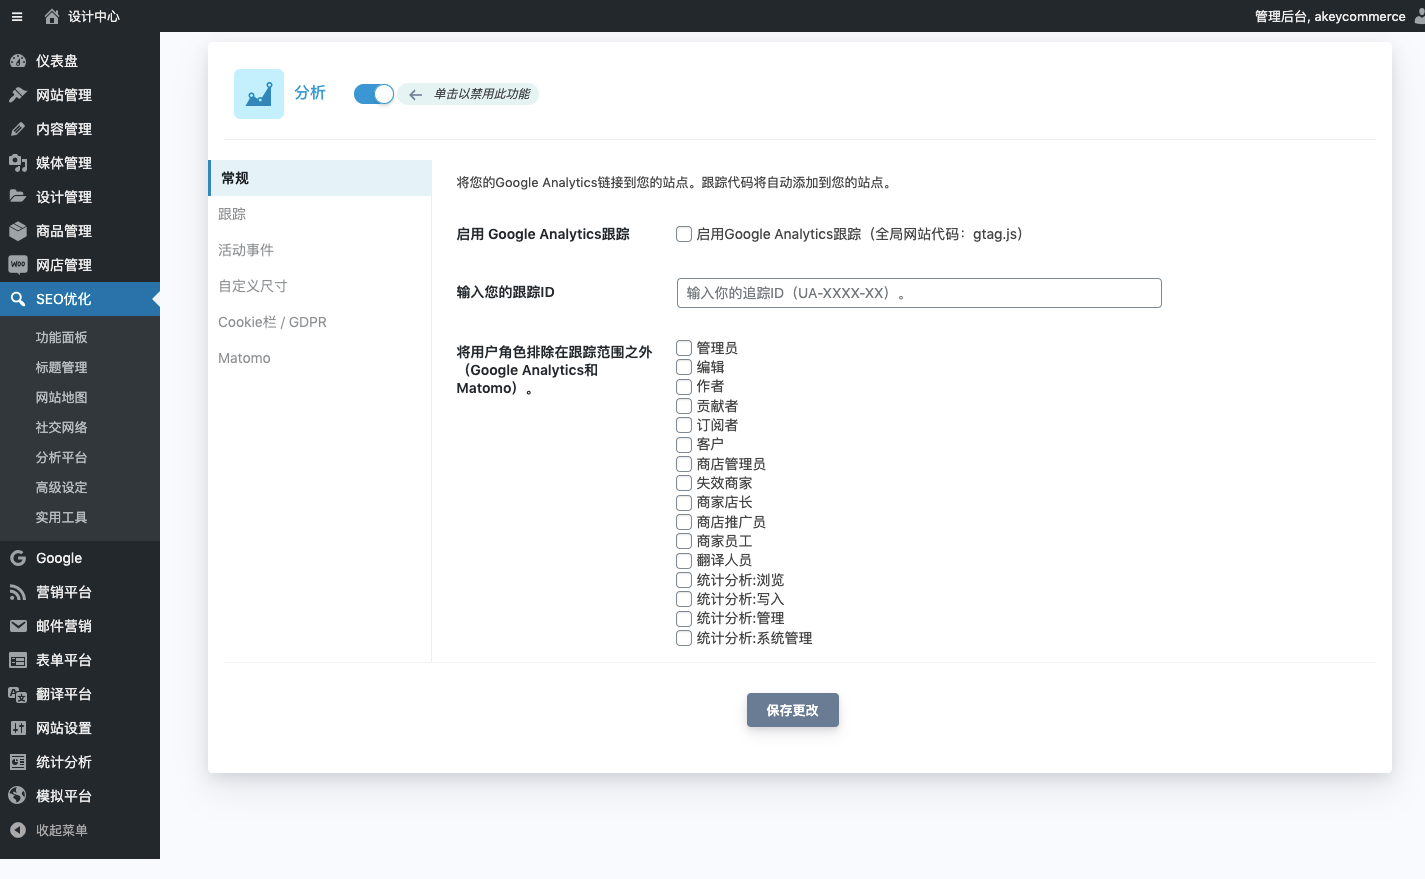This screenshot has height=879, width=1425.
Task: Open 分析平台 submenu item
Action: [80, 457]
